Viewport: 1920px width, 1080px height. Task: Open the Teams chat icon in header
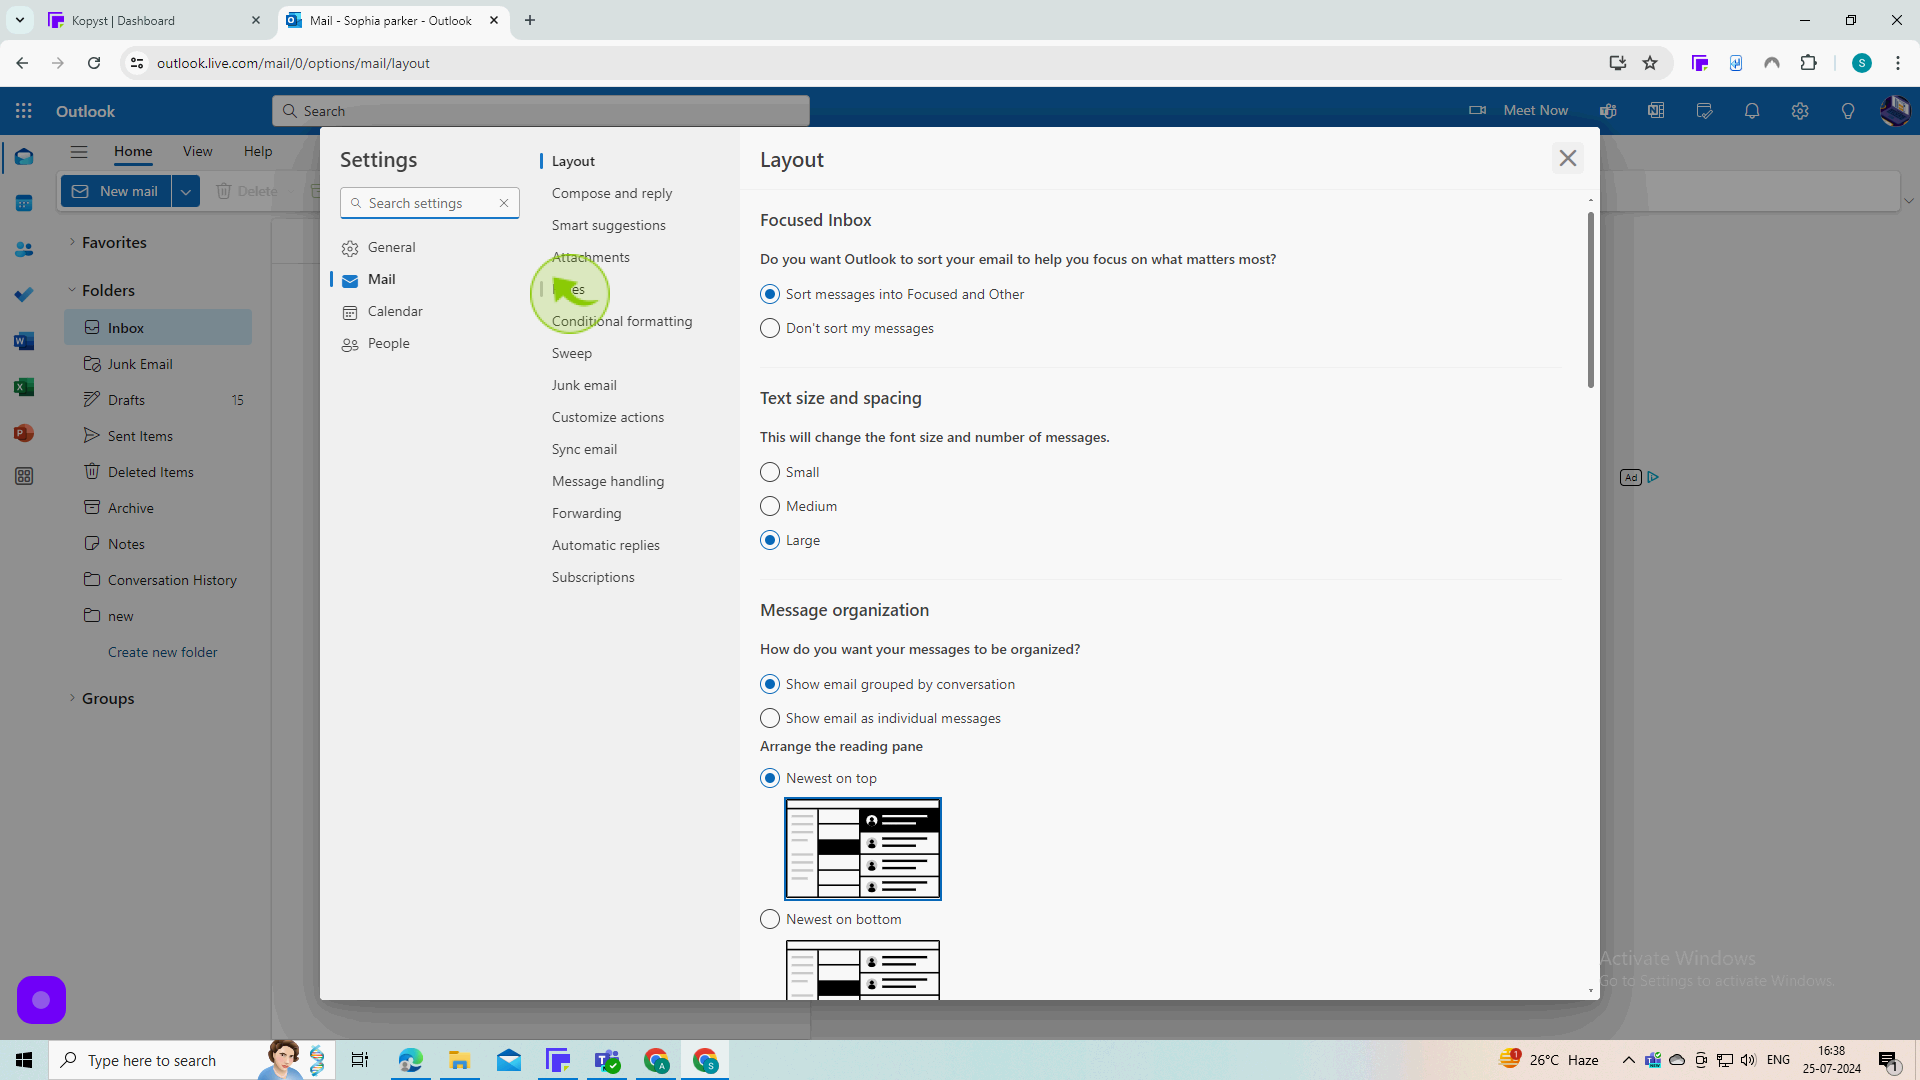tap(1608, 111)
